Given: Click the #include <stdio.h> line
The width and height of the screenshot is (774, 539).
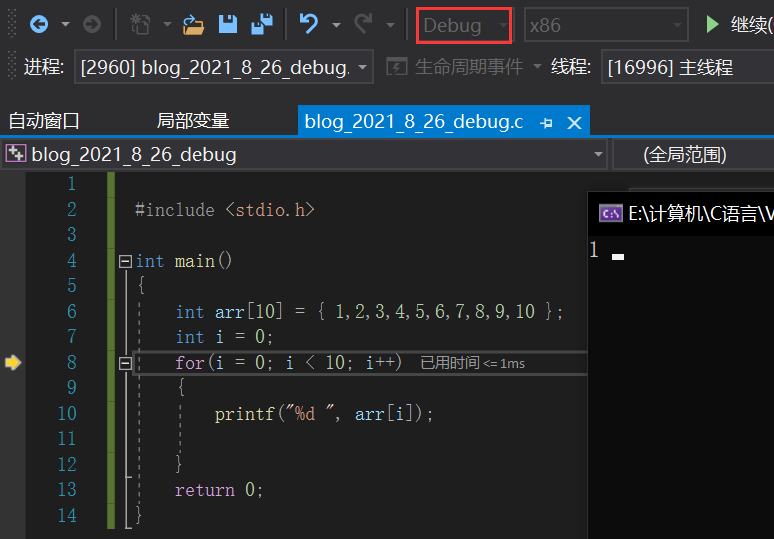Looking at the screenshot, I should tap(225, 210).
